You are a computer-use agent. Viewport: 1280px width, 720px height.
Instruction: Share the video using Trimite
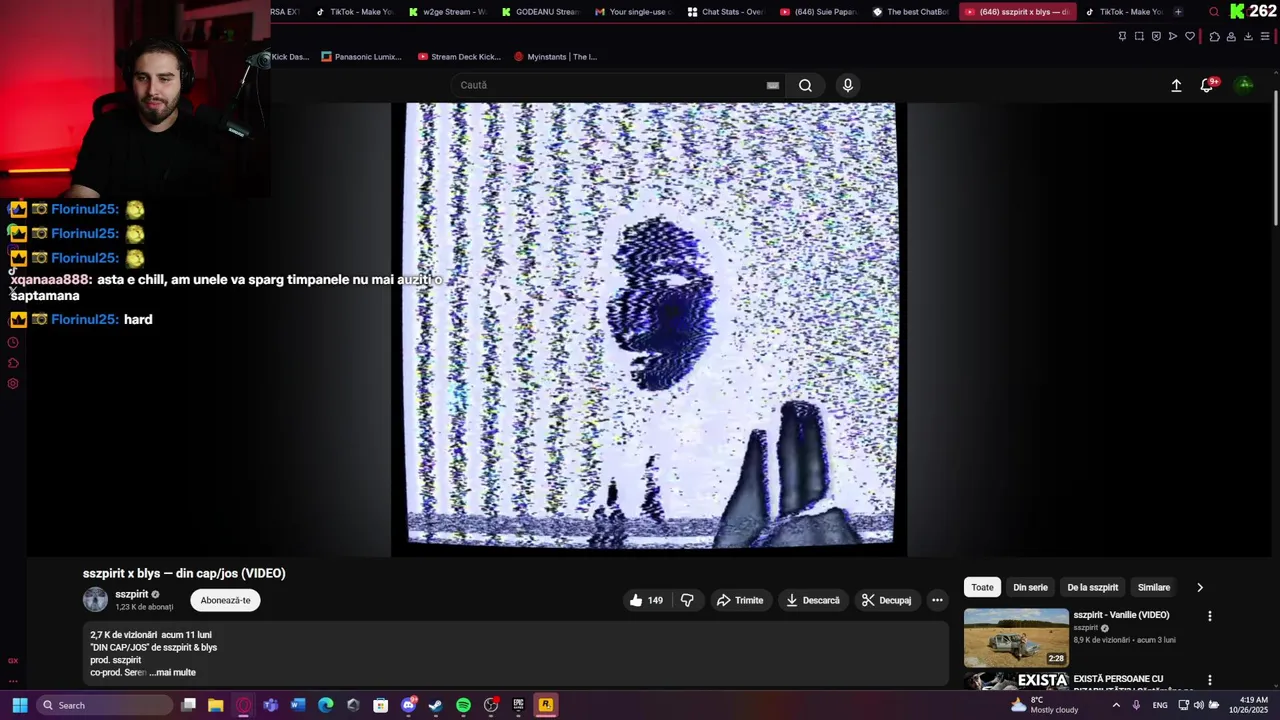(740, 600)
